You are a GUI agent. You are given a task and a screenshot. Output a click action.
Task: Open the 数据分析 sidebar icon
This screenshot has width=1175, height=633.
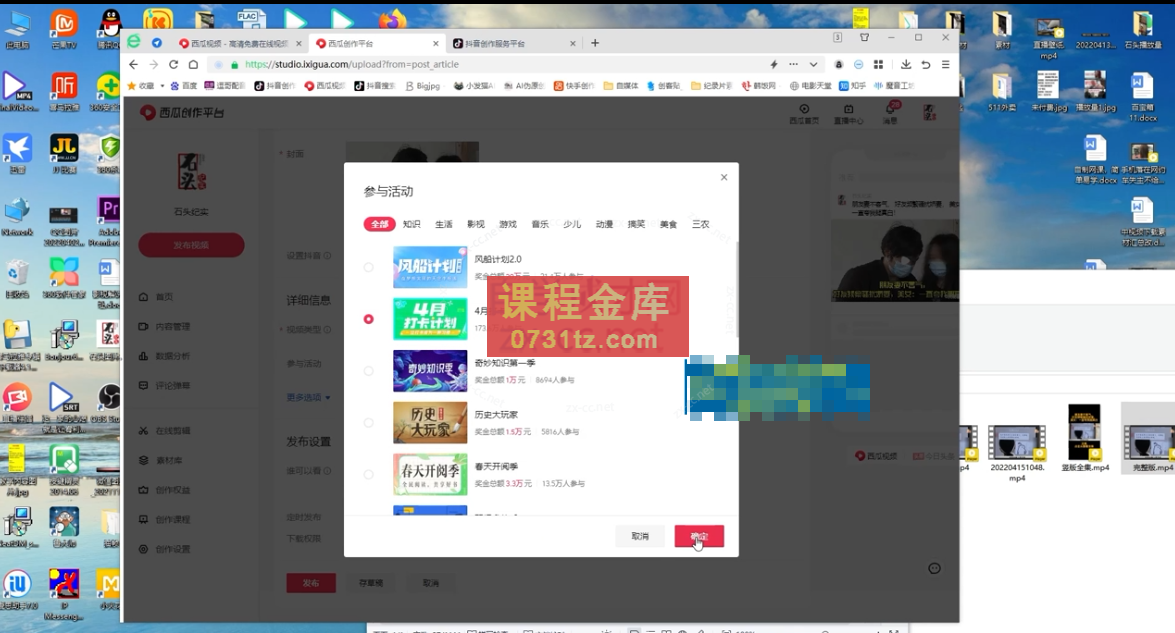click(x=143, y=356)
